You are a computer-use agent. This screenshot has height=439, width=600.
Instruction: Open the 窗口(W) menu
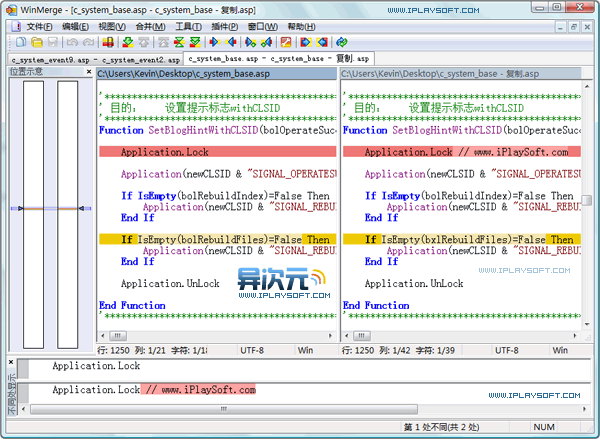tap(262, 27)
